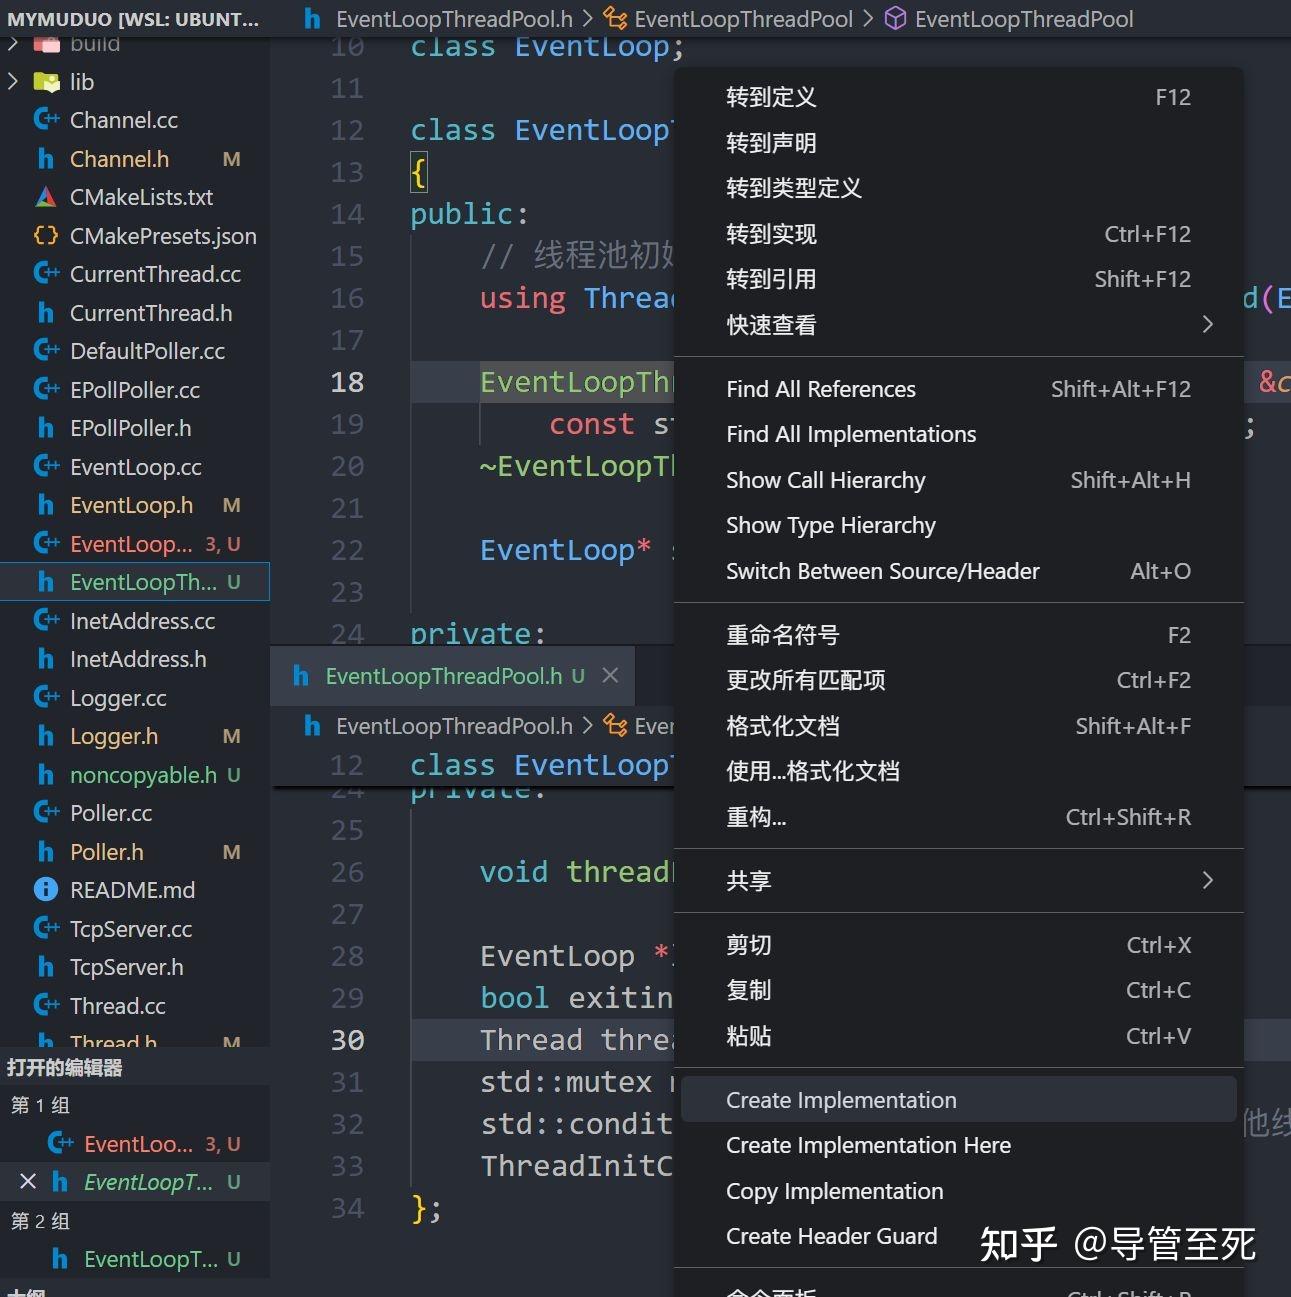Click header icon of noncopyable.h
1291x1297 pixels.
[46, 775]
